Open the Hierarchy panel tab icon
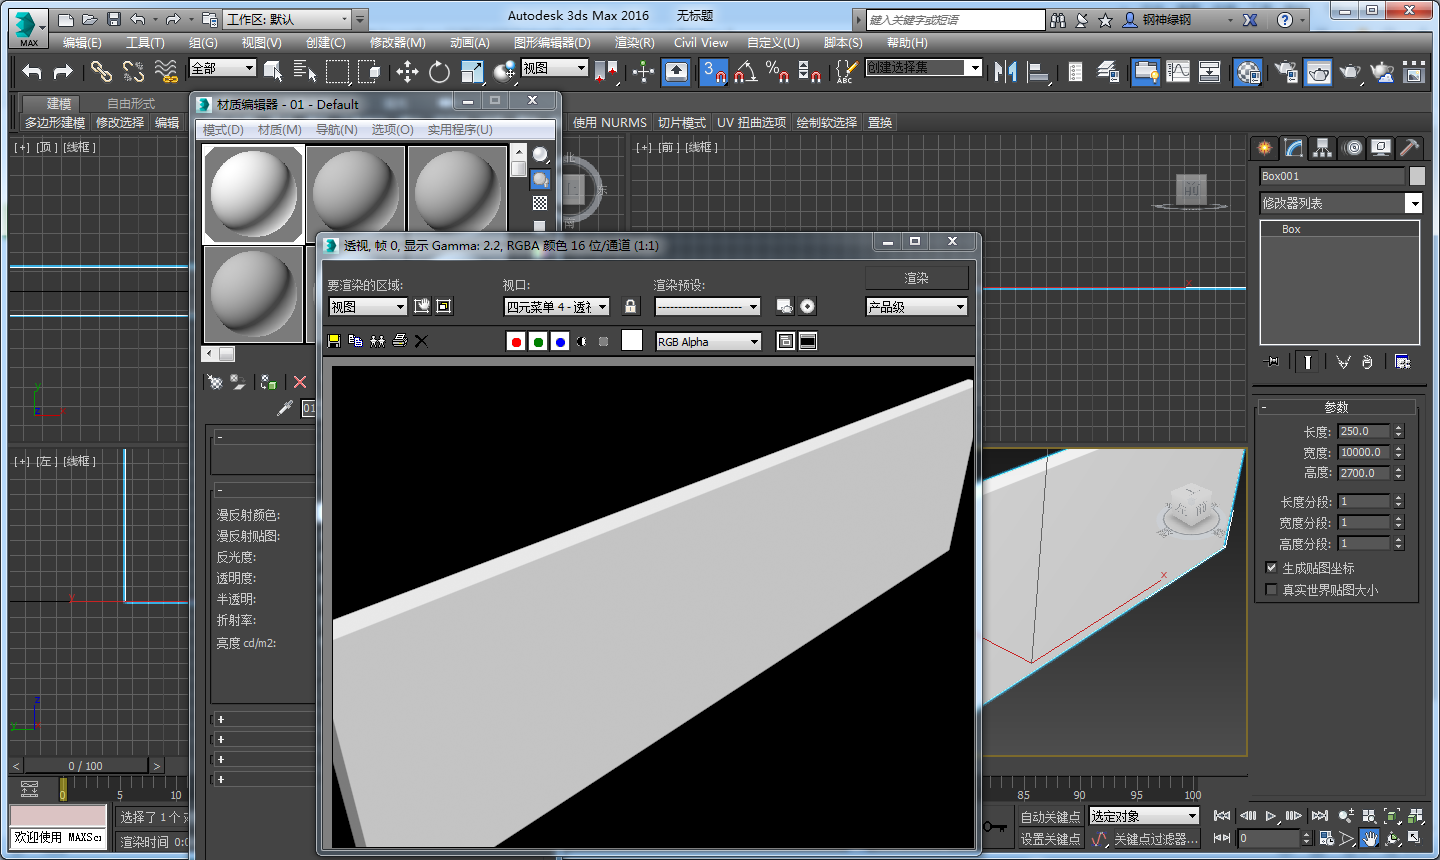The image size is (1440, 860). pyautogui.click(x=1323, y=148)
